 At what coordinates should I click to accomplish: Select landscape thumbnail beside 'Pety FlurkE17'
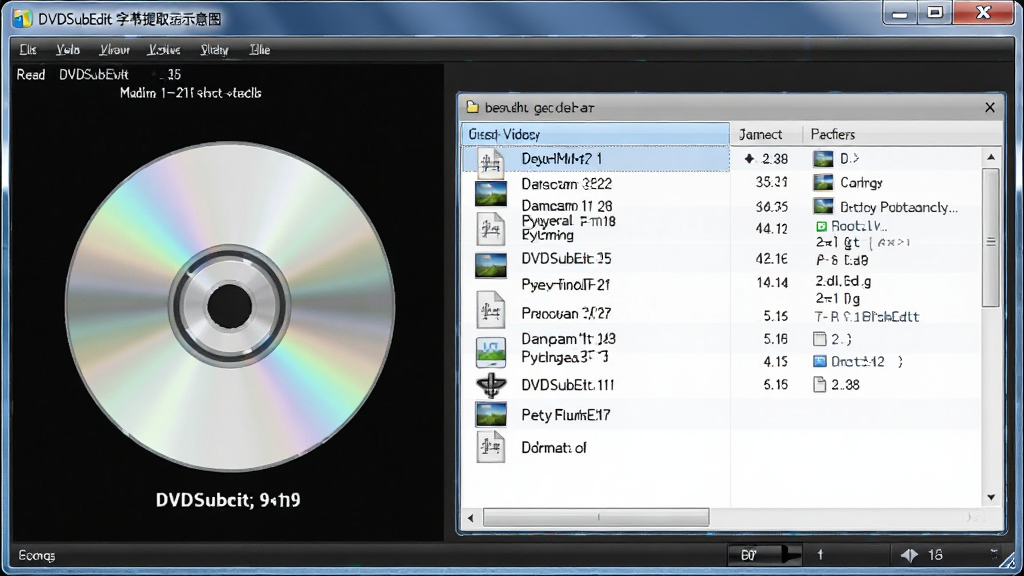[490, 415]
